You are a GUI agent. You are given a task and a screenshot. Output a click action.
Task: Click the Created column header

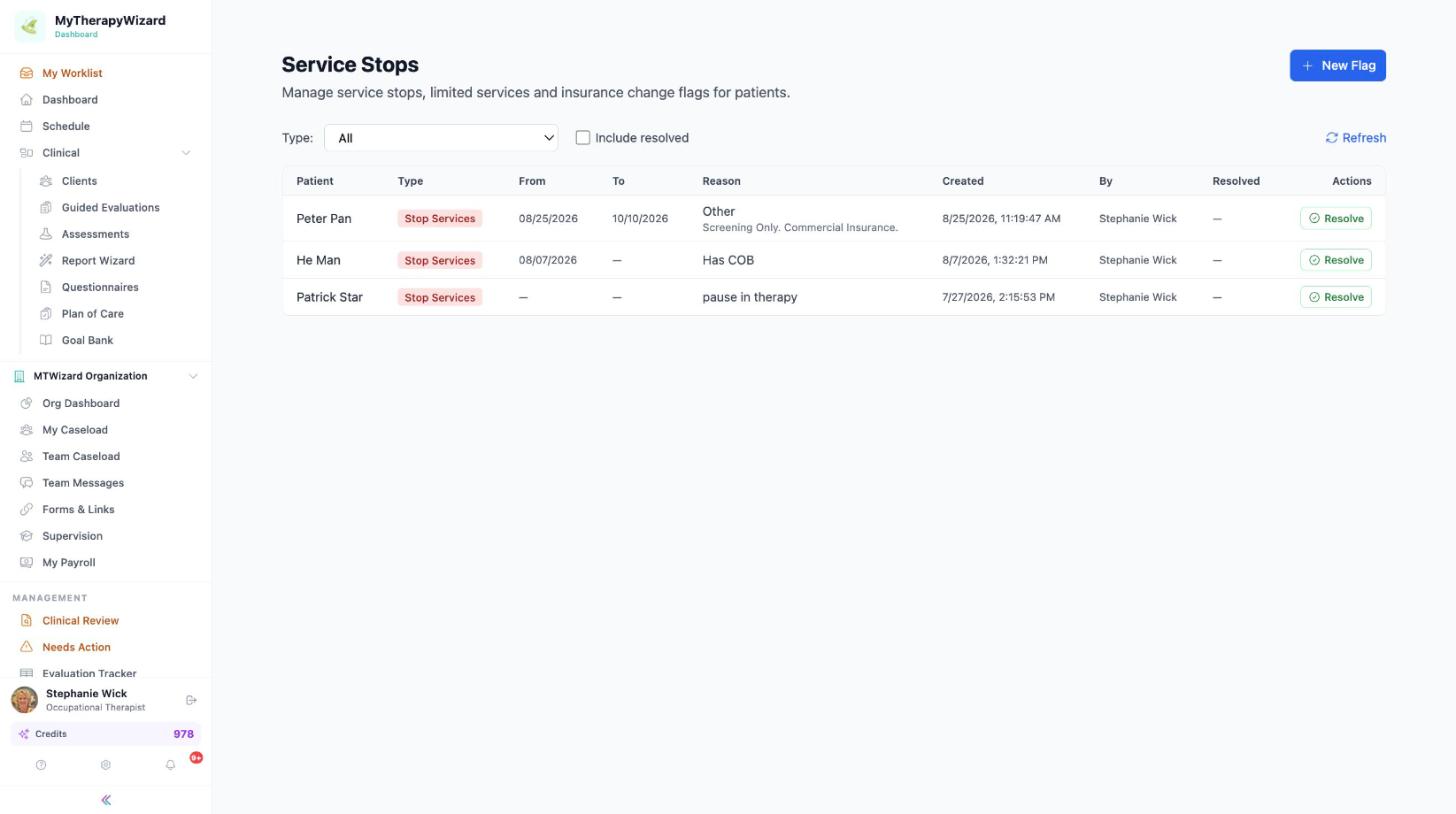[962, 181]
